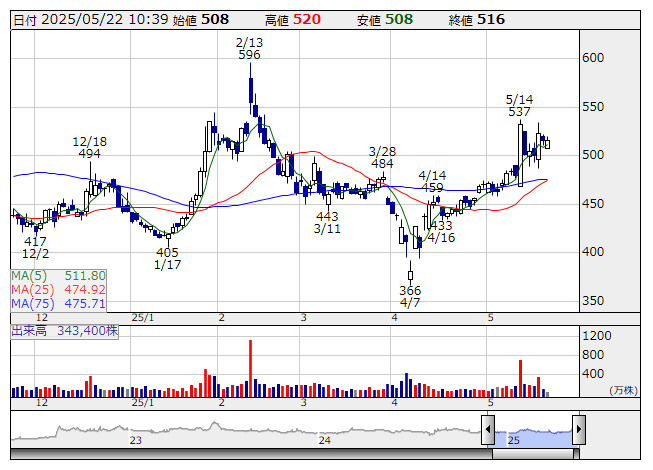This screenshot has width=653, height=470.
Task: Click the 2/13 peak label 596
Action: tap(249, 49)
